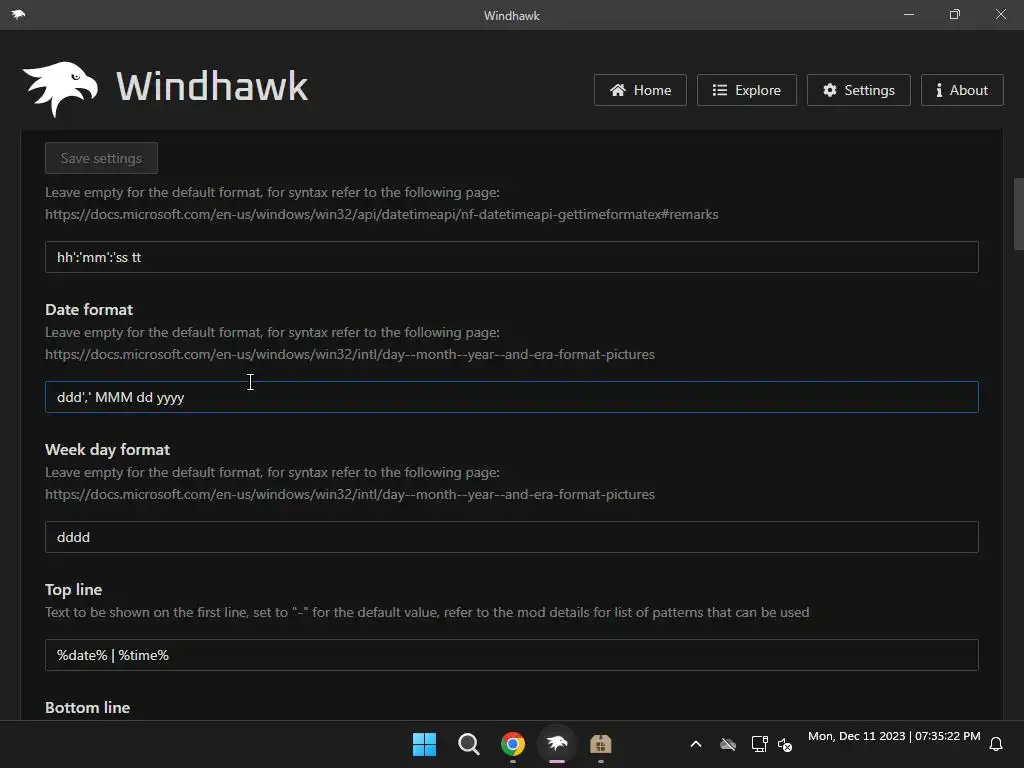1024x768 pixels.
Task: Click the Windhawk title bar app icon
Action: pos(18,14)
